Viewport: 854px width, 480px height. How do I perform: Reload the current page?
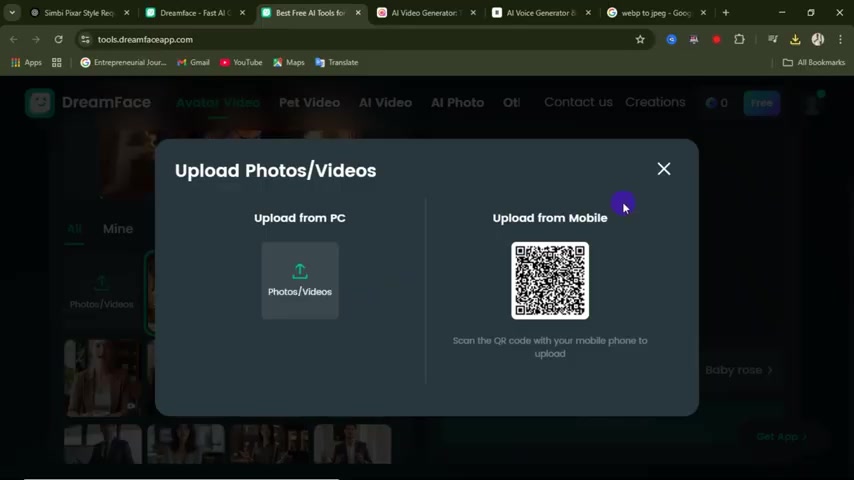[x=58, y=39]
